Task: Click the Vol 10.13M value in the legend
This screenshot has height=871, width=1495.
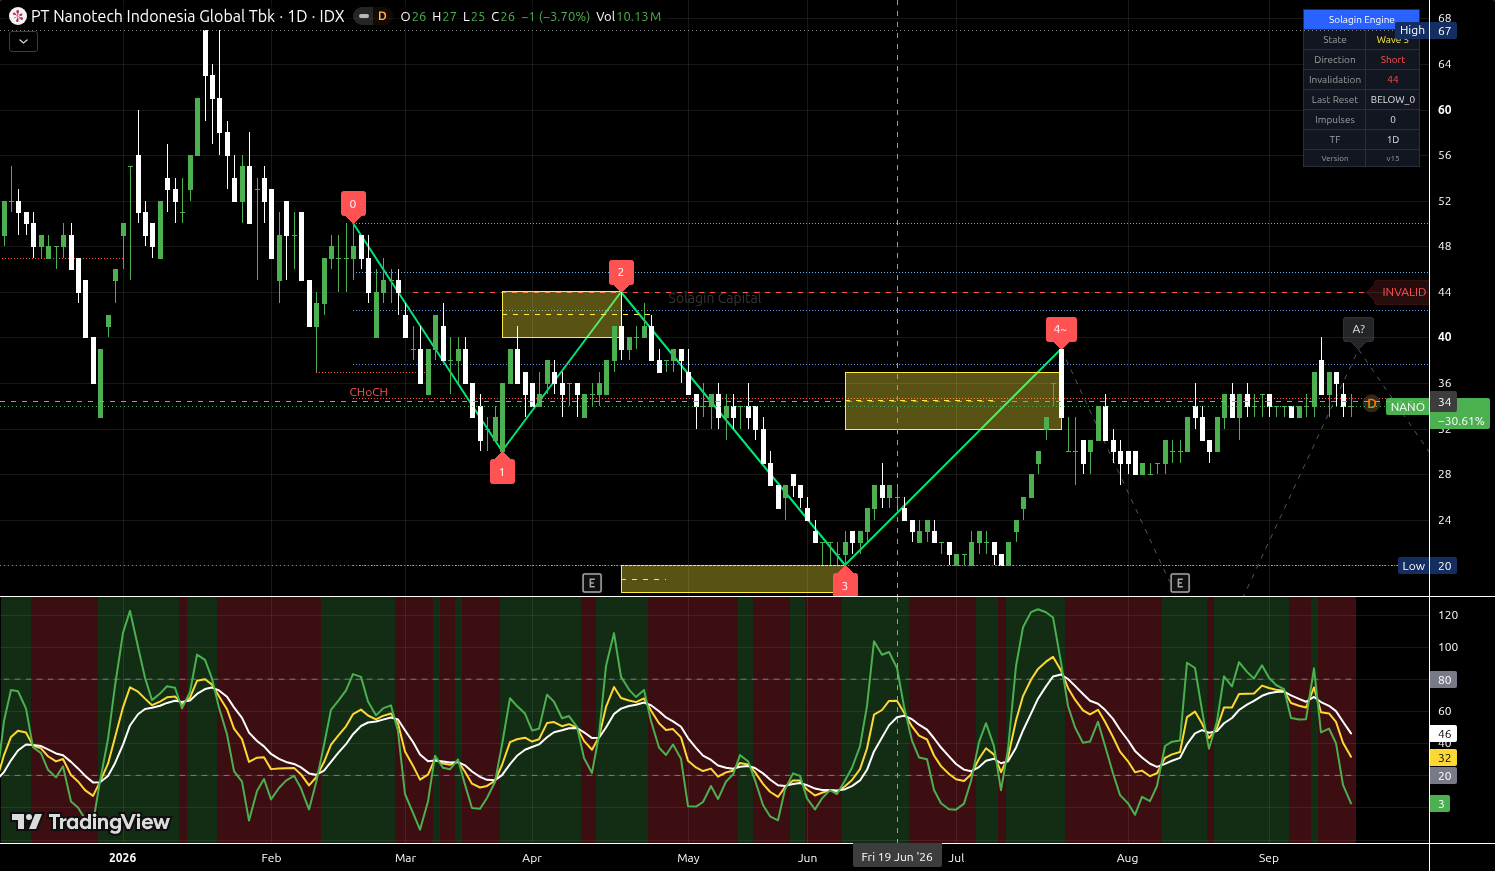Action: [x=628, y=17]
